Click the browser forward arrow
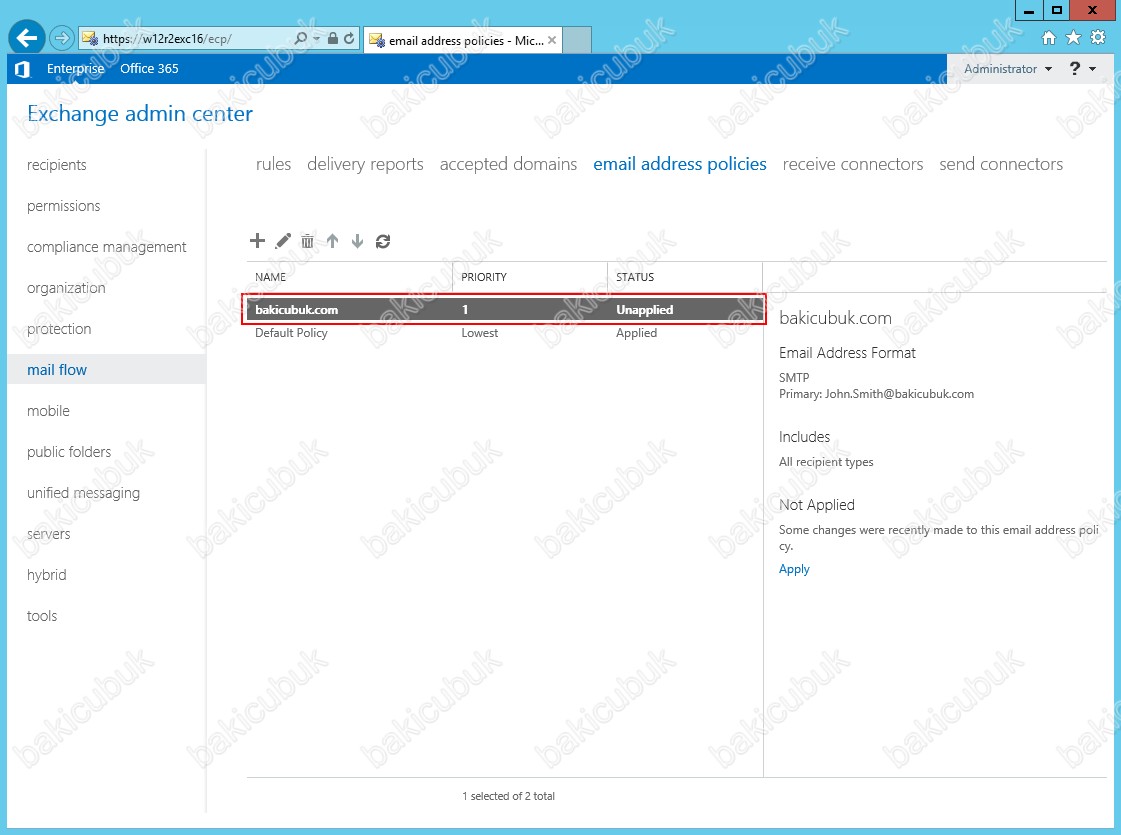 [x=62, y=38]
